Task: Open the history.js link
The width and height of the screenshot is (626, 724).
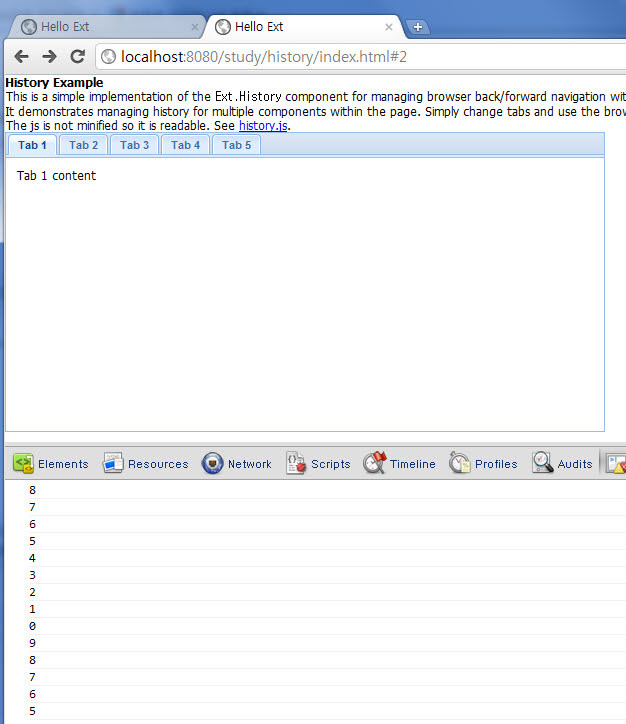Action: click(263, 126)
